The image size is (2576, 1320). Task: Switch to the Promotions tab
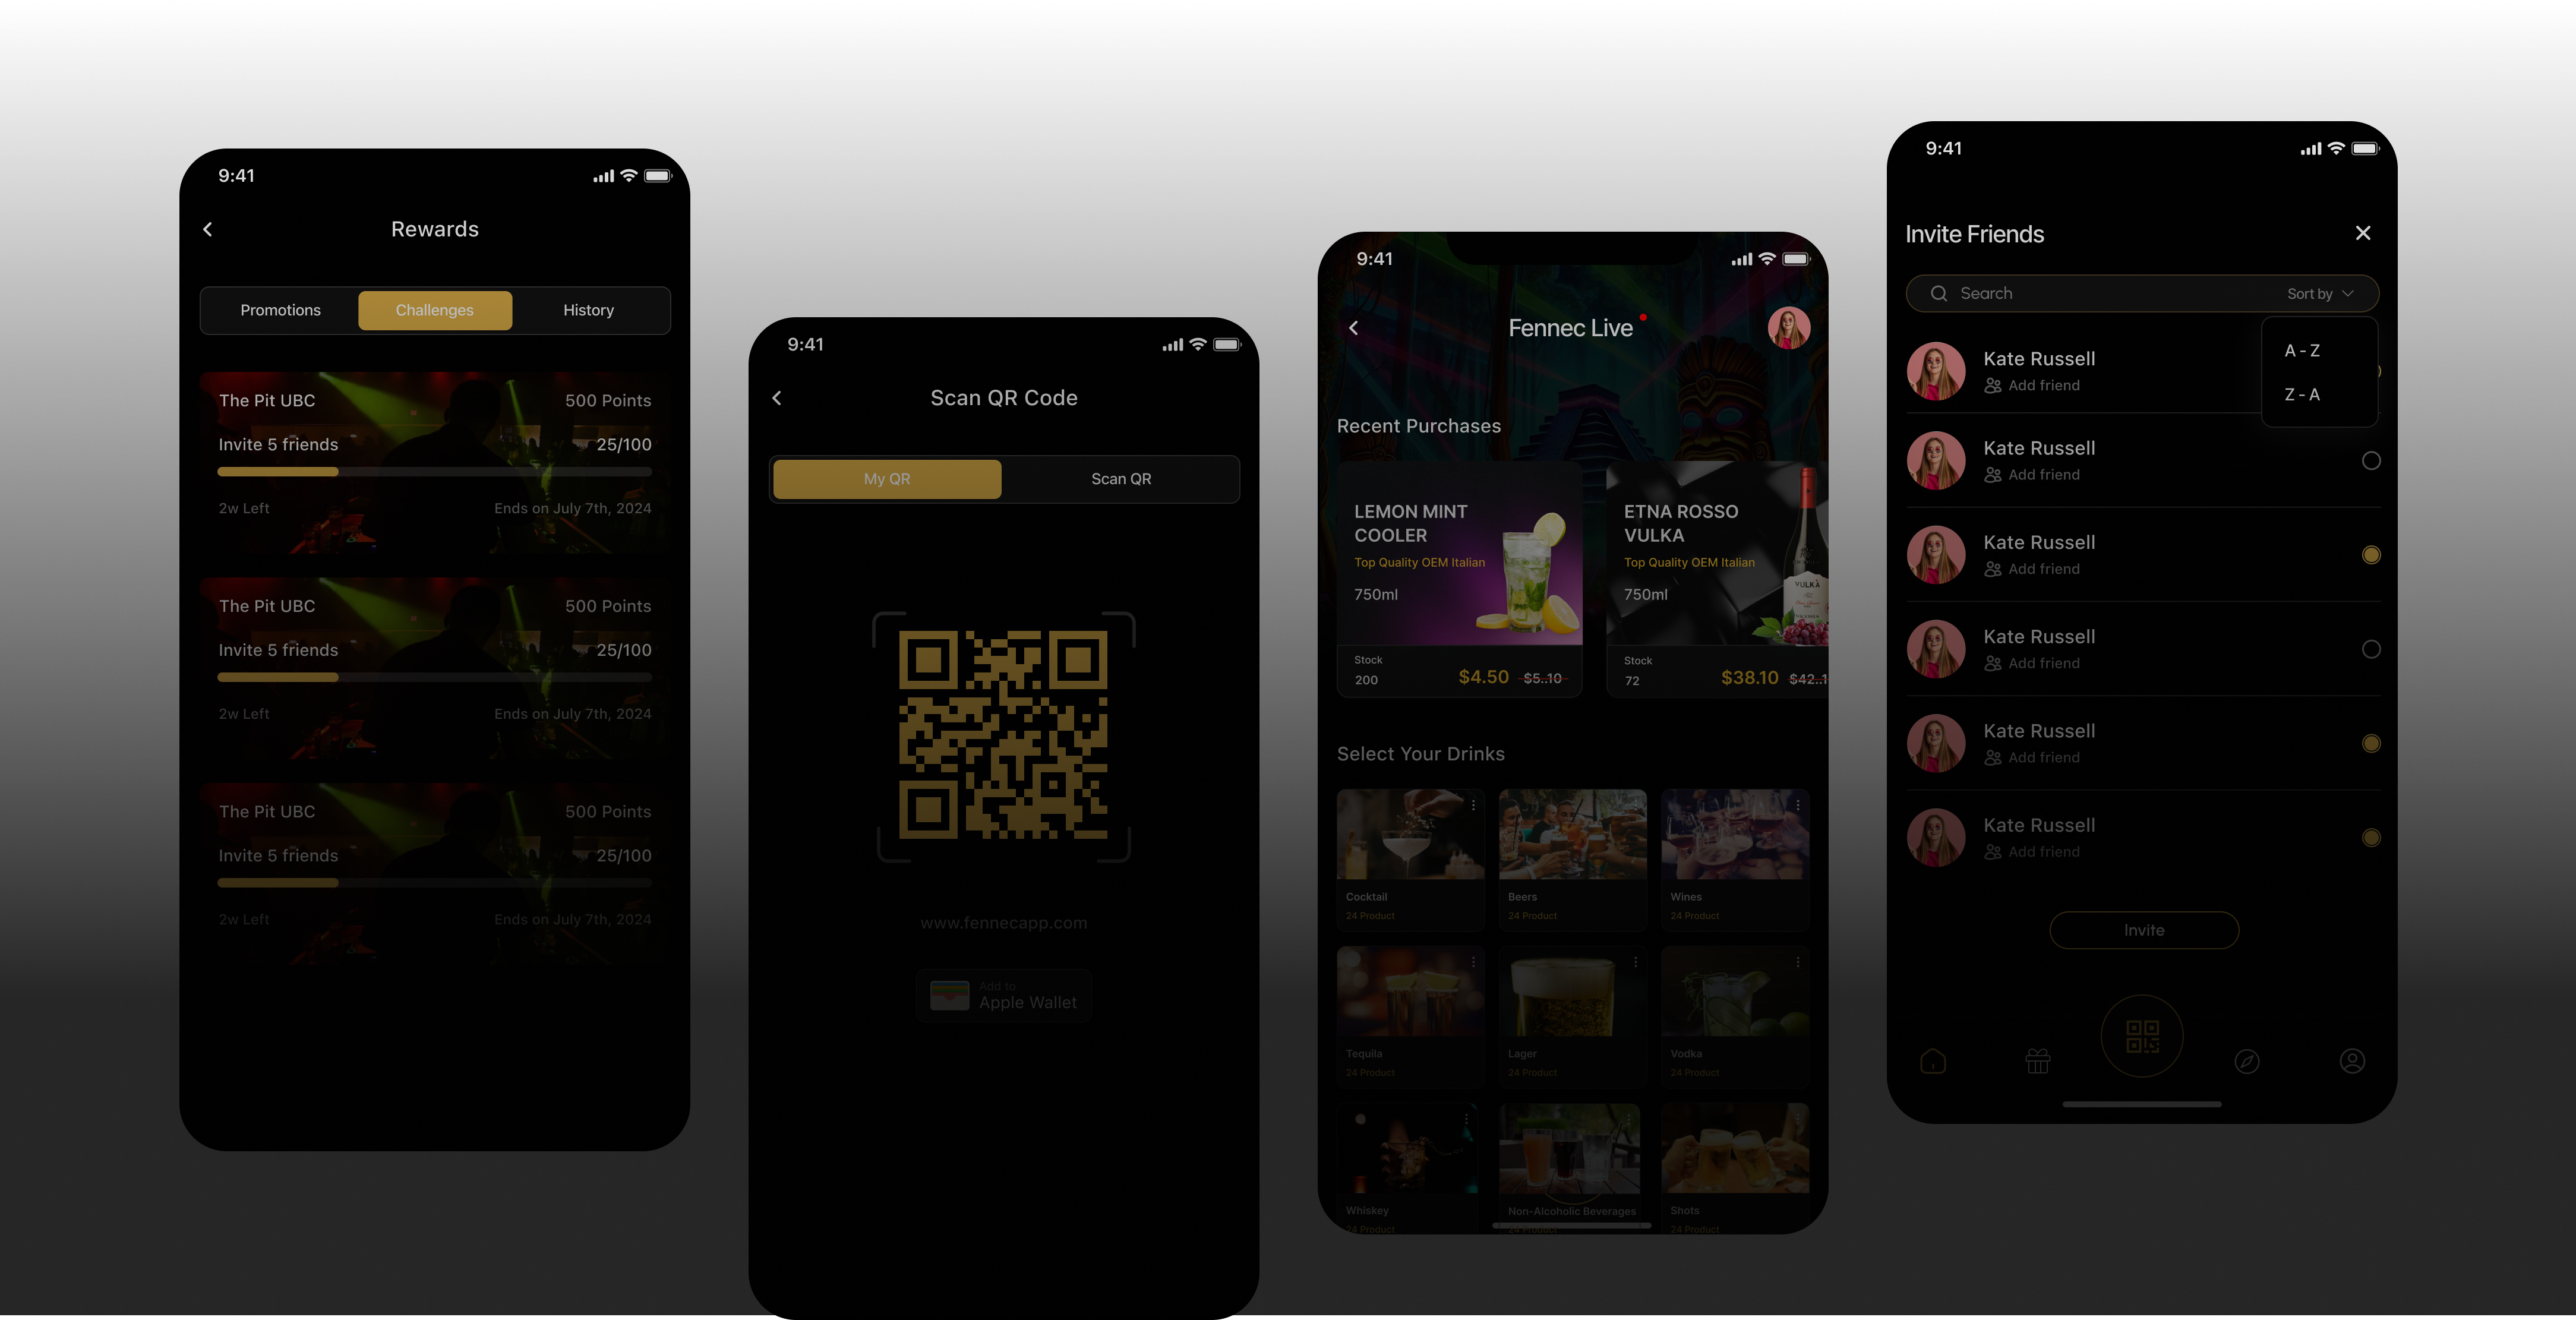[x=280, y=310]
